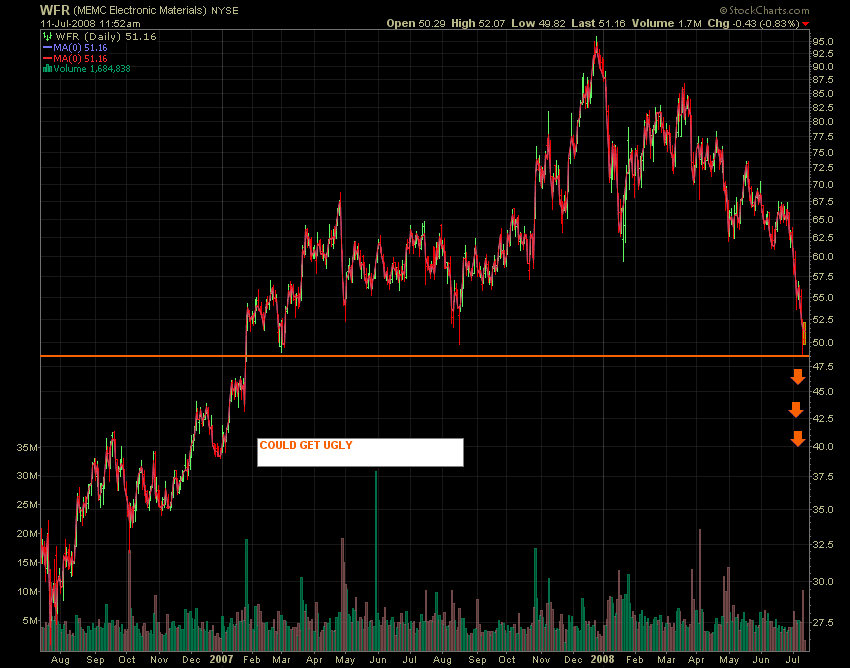The width and height of the screenshot is (850, 668).
Task: Click the 55.0 price axis label
Action: pyautogui.click(x=822, y=298)
